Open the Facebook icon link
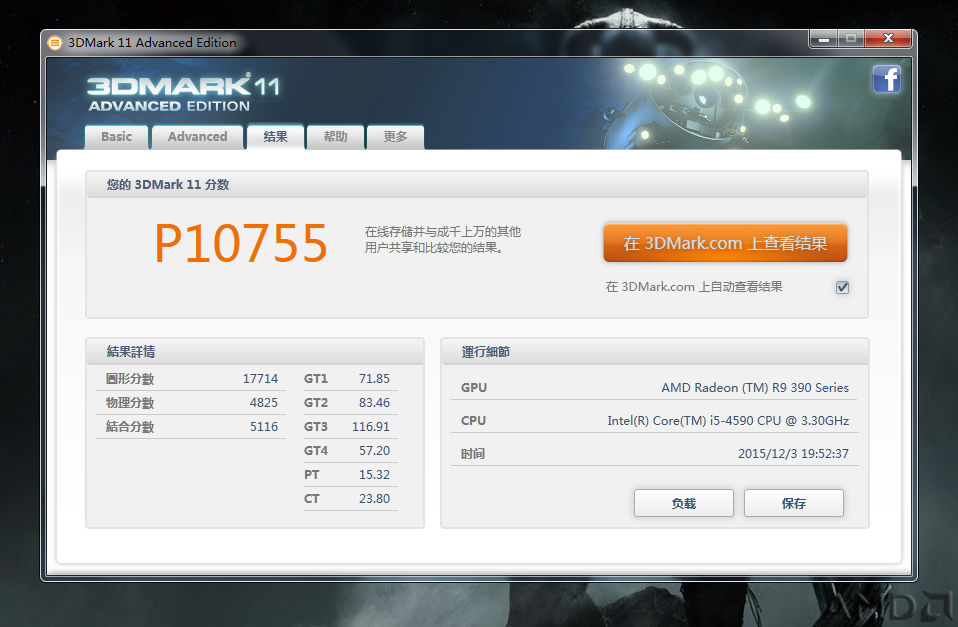 (x=887, y=79)
